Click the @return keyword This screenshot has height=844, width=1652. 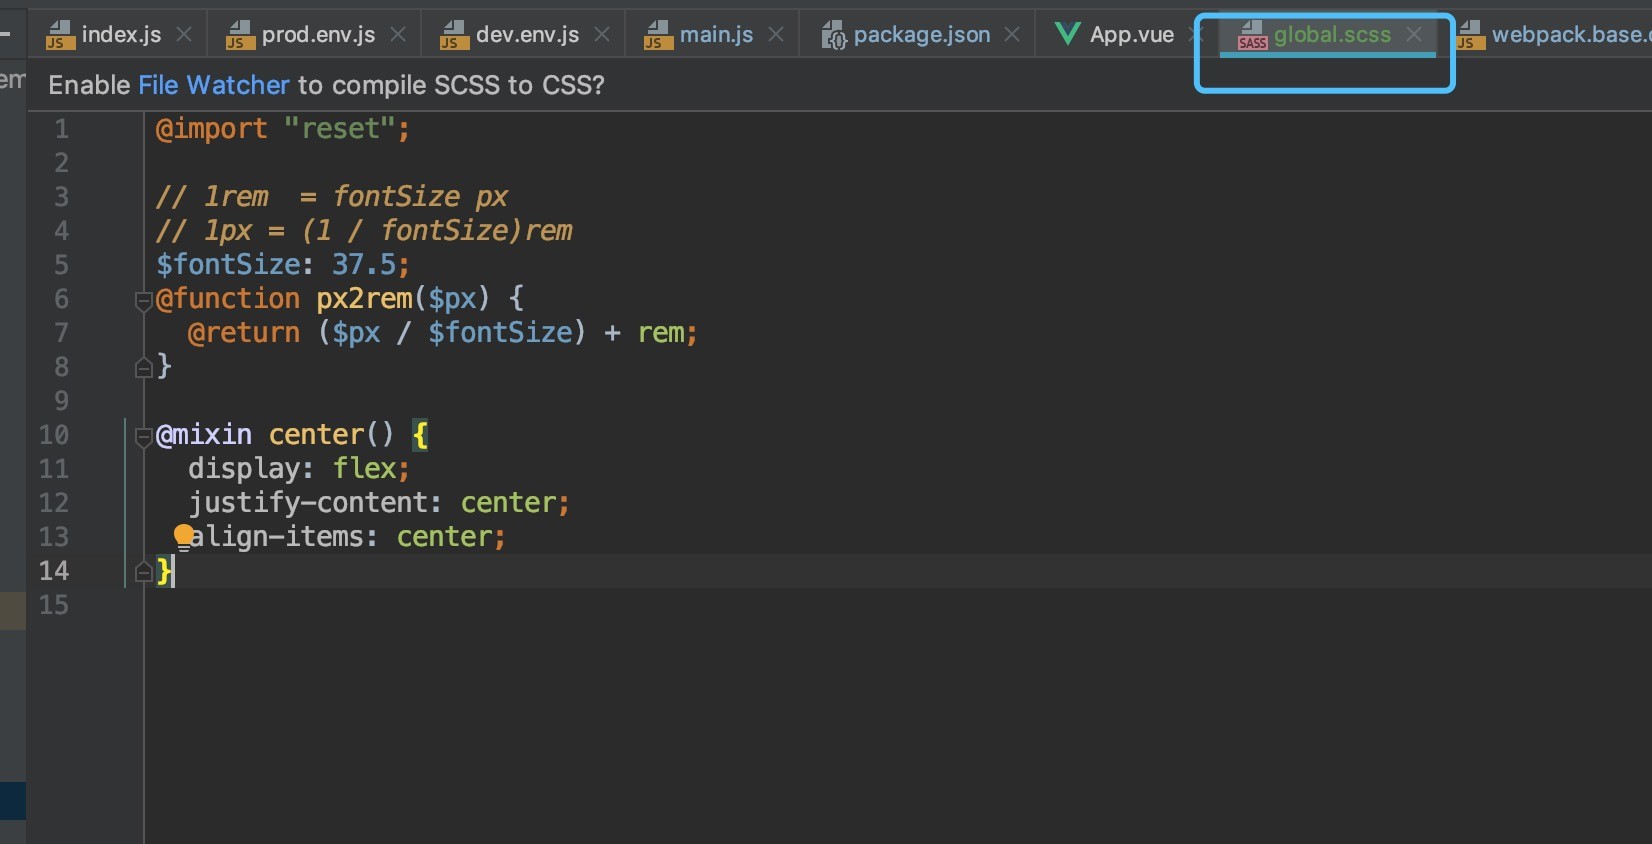click(243, 333)
